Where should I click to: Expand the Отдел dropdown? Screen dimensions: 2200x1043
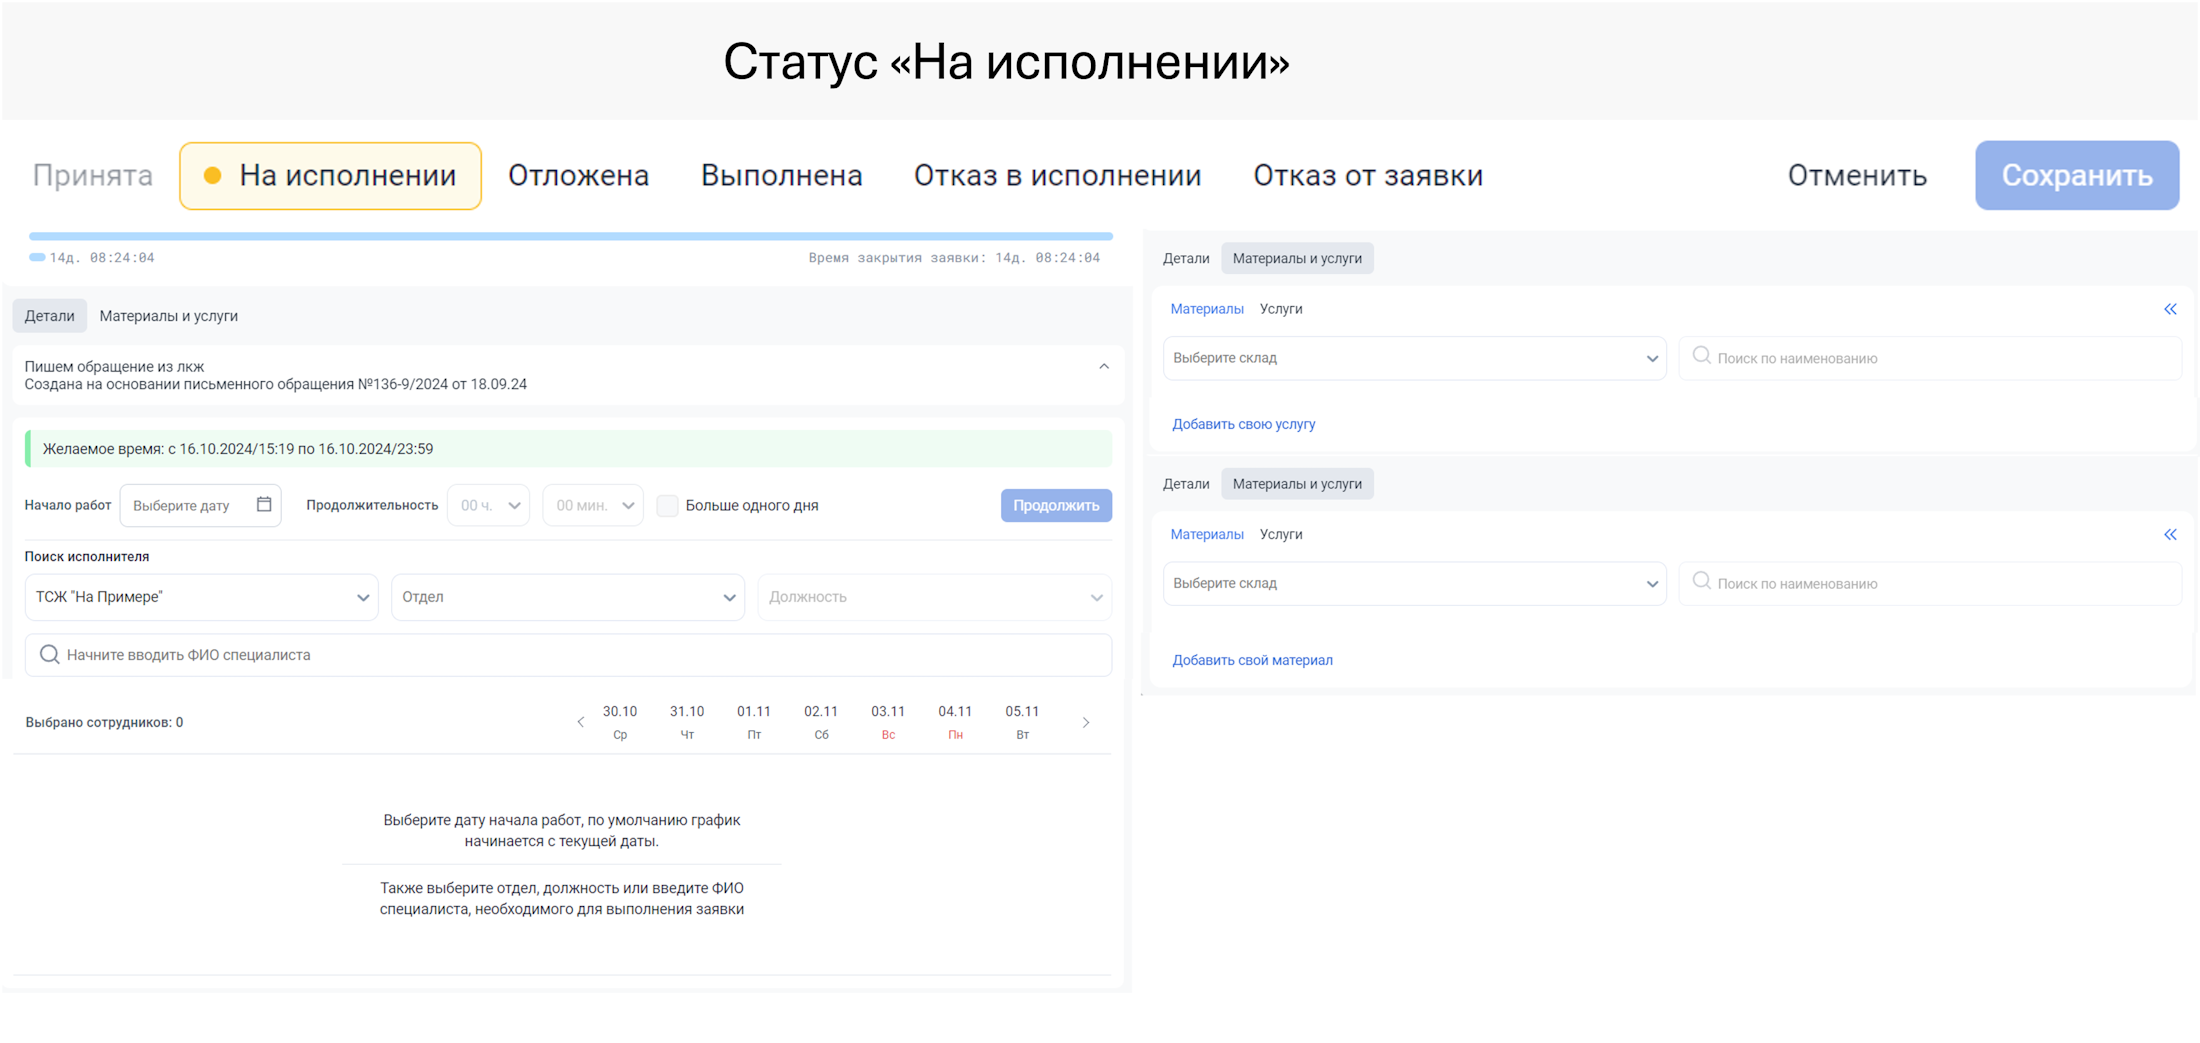(567, 597)
